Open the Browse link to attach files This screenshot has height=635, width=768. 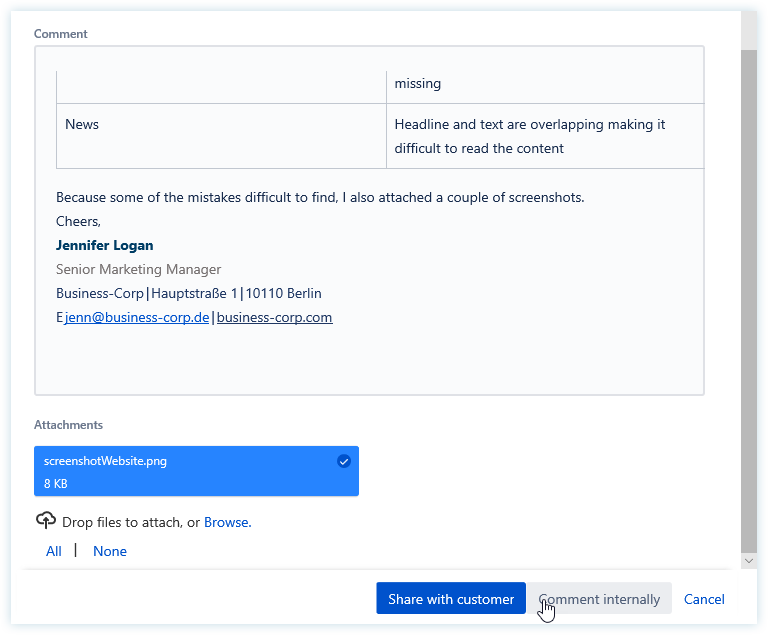click(226, 522)
